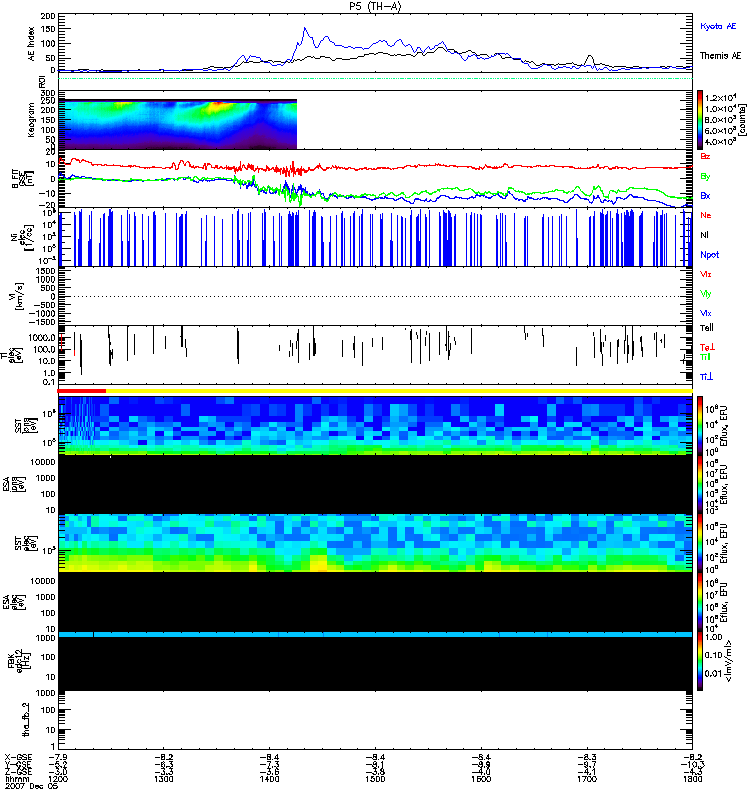Viewport: 750px width, 800px height.
Task: Click the '[counts]' color bar unit label
Action: point(742,120)
